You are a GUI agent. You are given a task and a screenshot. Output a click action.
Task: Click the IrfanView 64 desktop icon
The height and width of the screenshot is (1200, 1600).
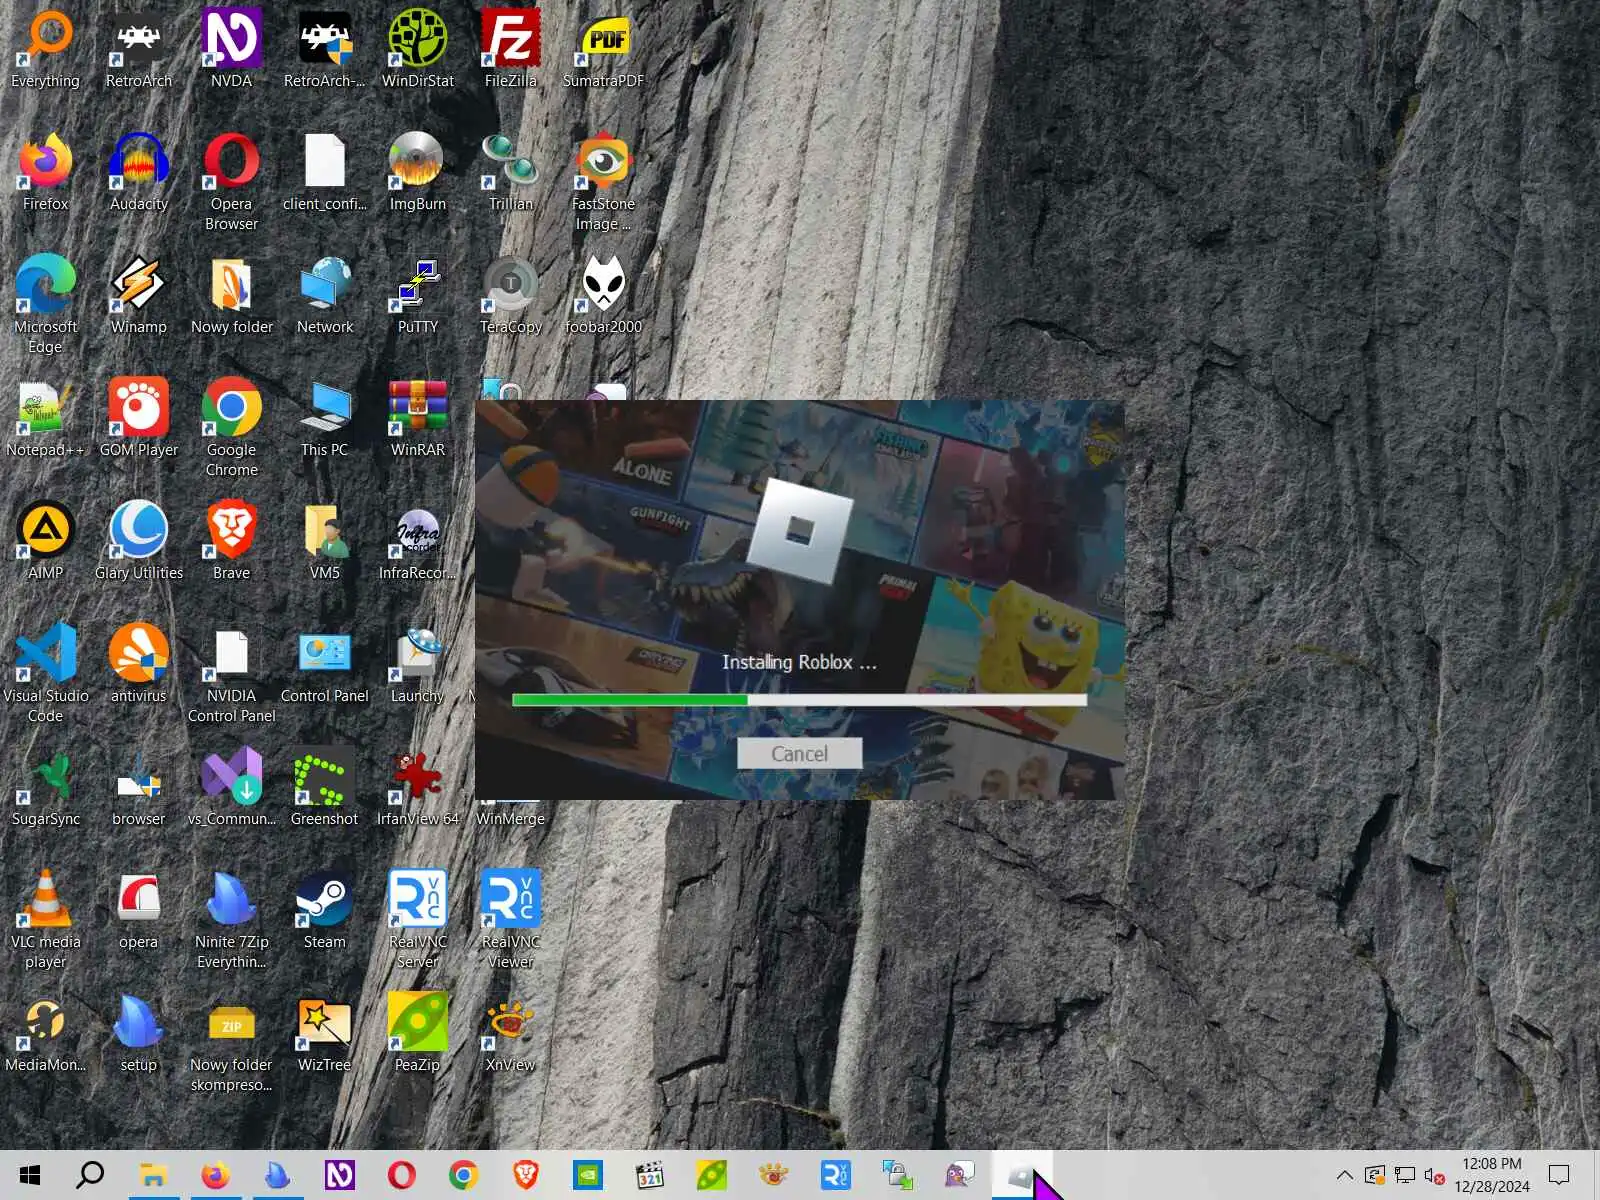click(417, 787)
